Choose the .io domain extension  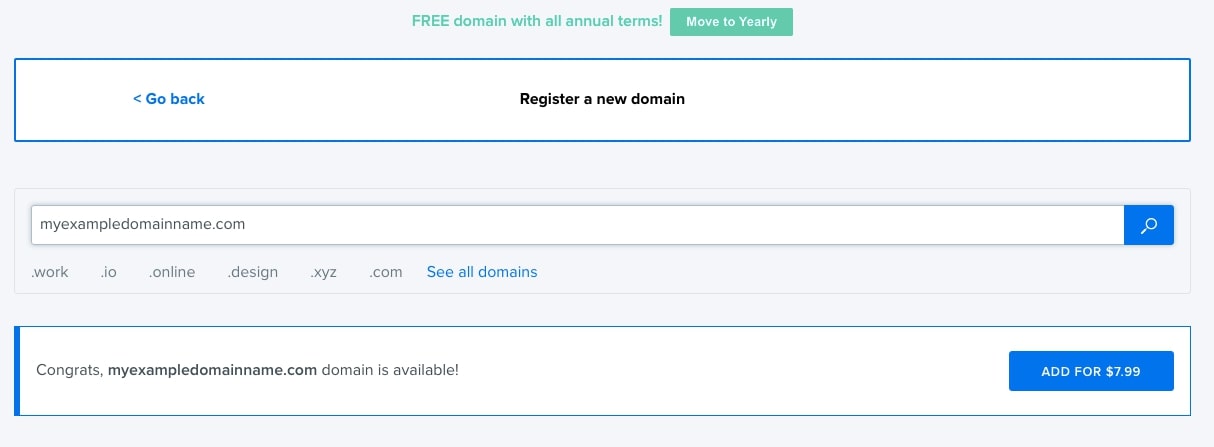(108, 272)
